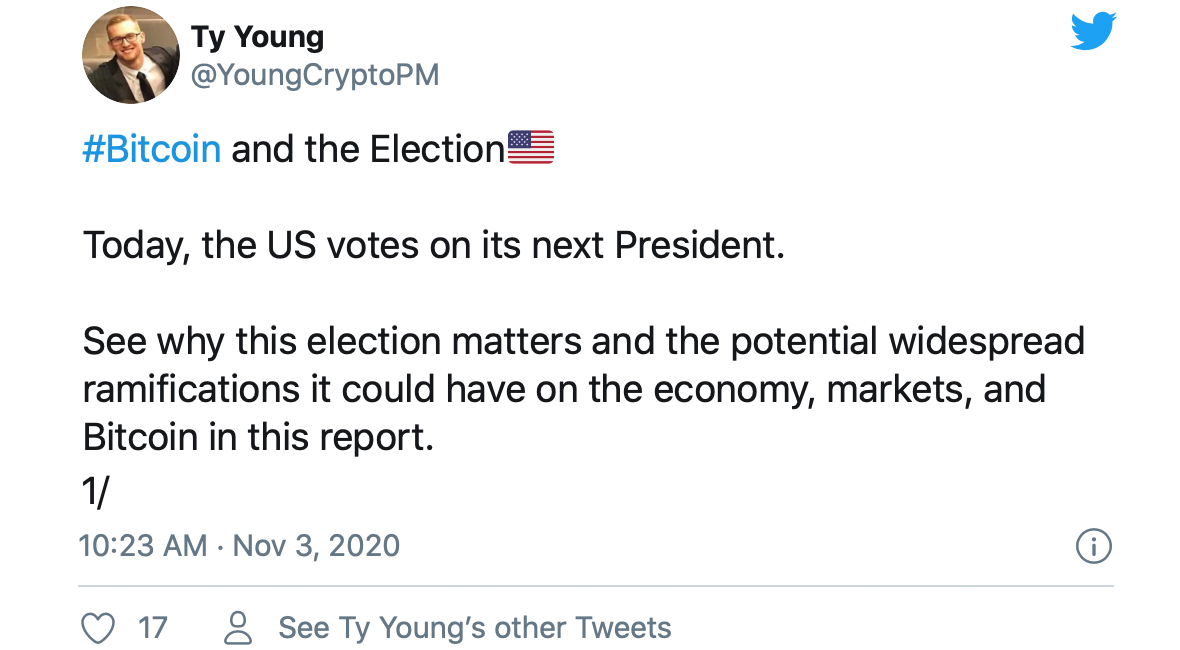
Task: Click the Nov 3, 2020 date
Action: tap(316, 546)
